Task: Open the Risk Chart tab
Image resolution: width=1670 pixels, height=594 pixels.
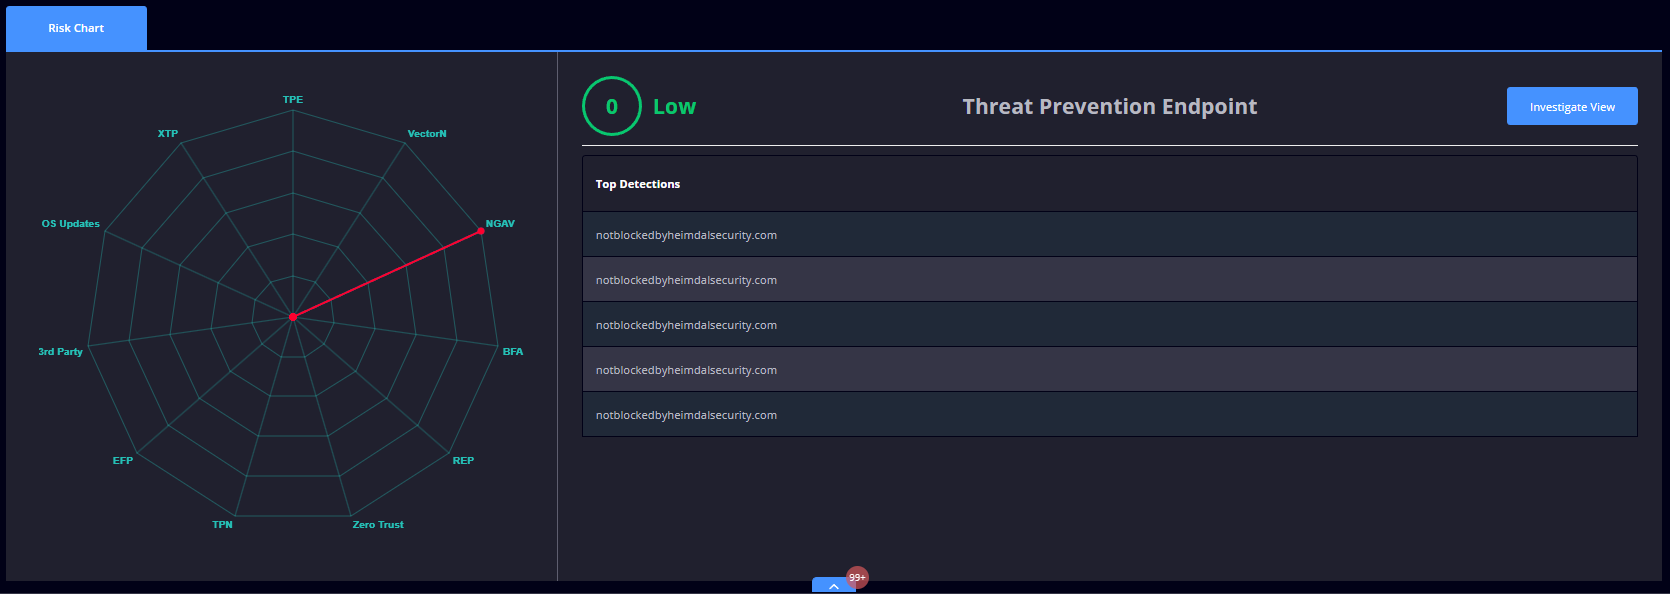Action: (x=76, y=28)
